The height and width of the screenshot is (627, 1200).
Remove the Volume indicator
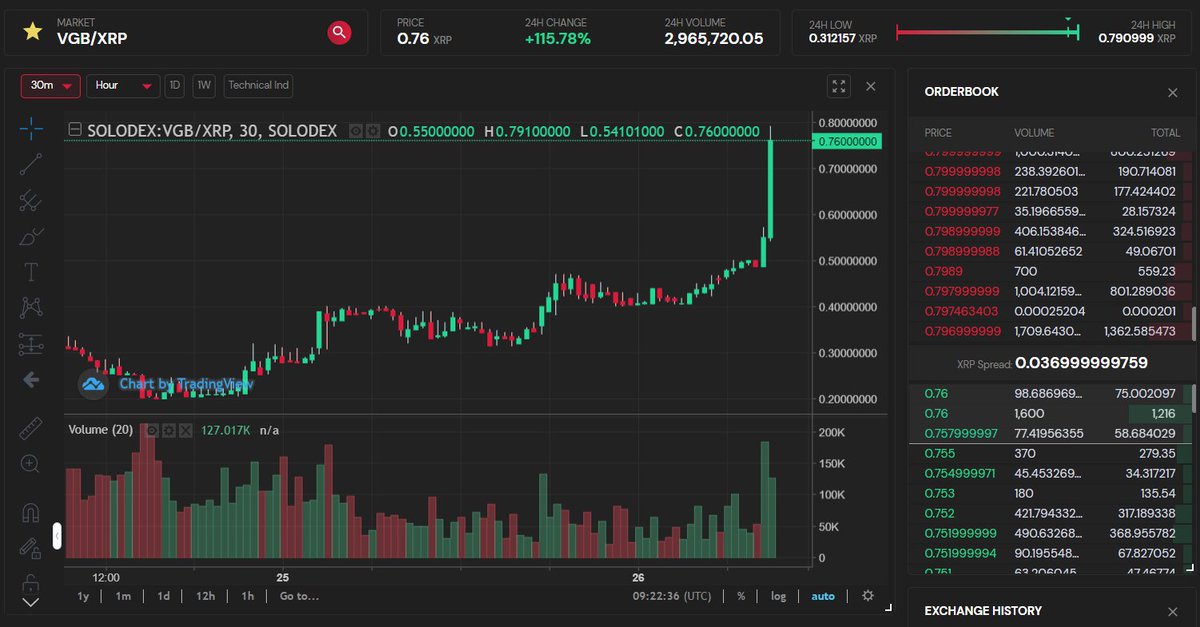pyautogui.click(x=186, y=429)
